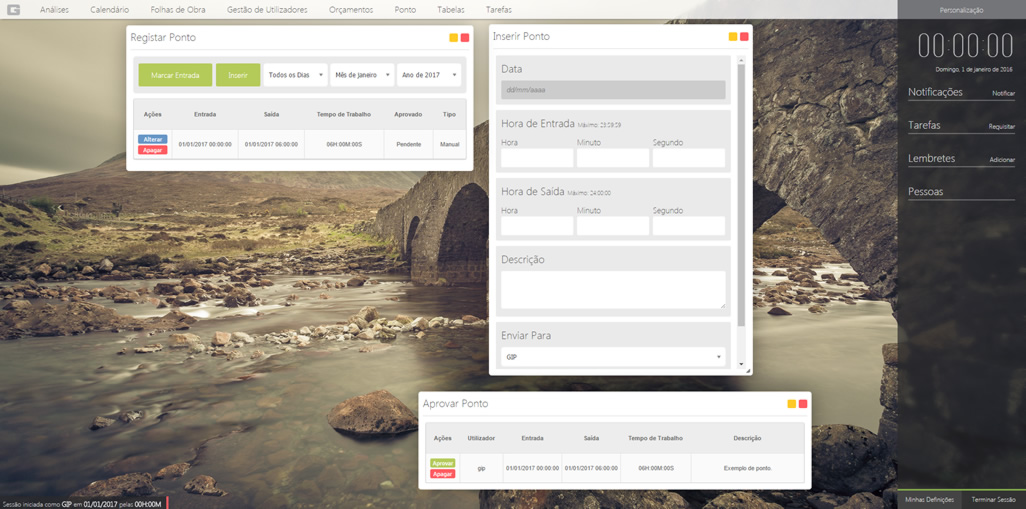Close the Inserir Ponto window via red square

point(744,37)
